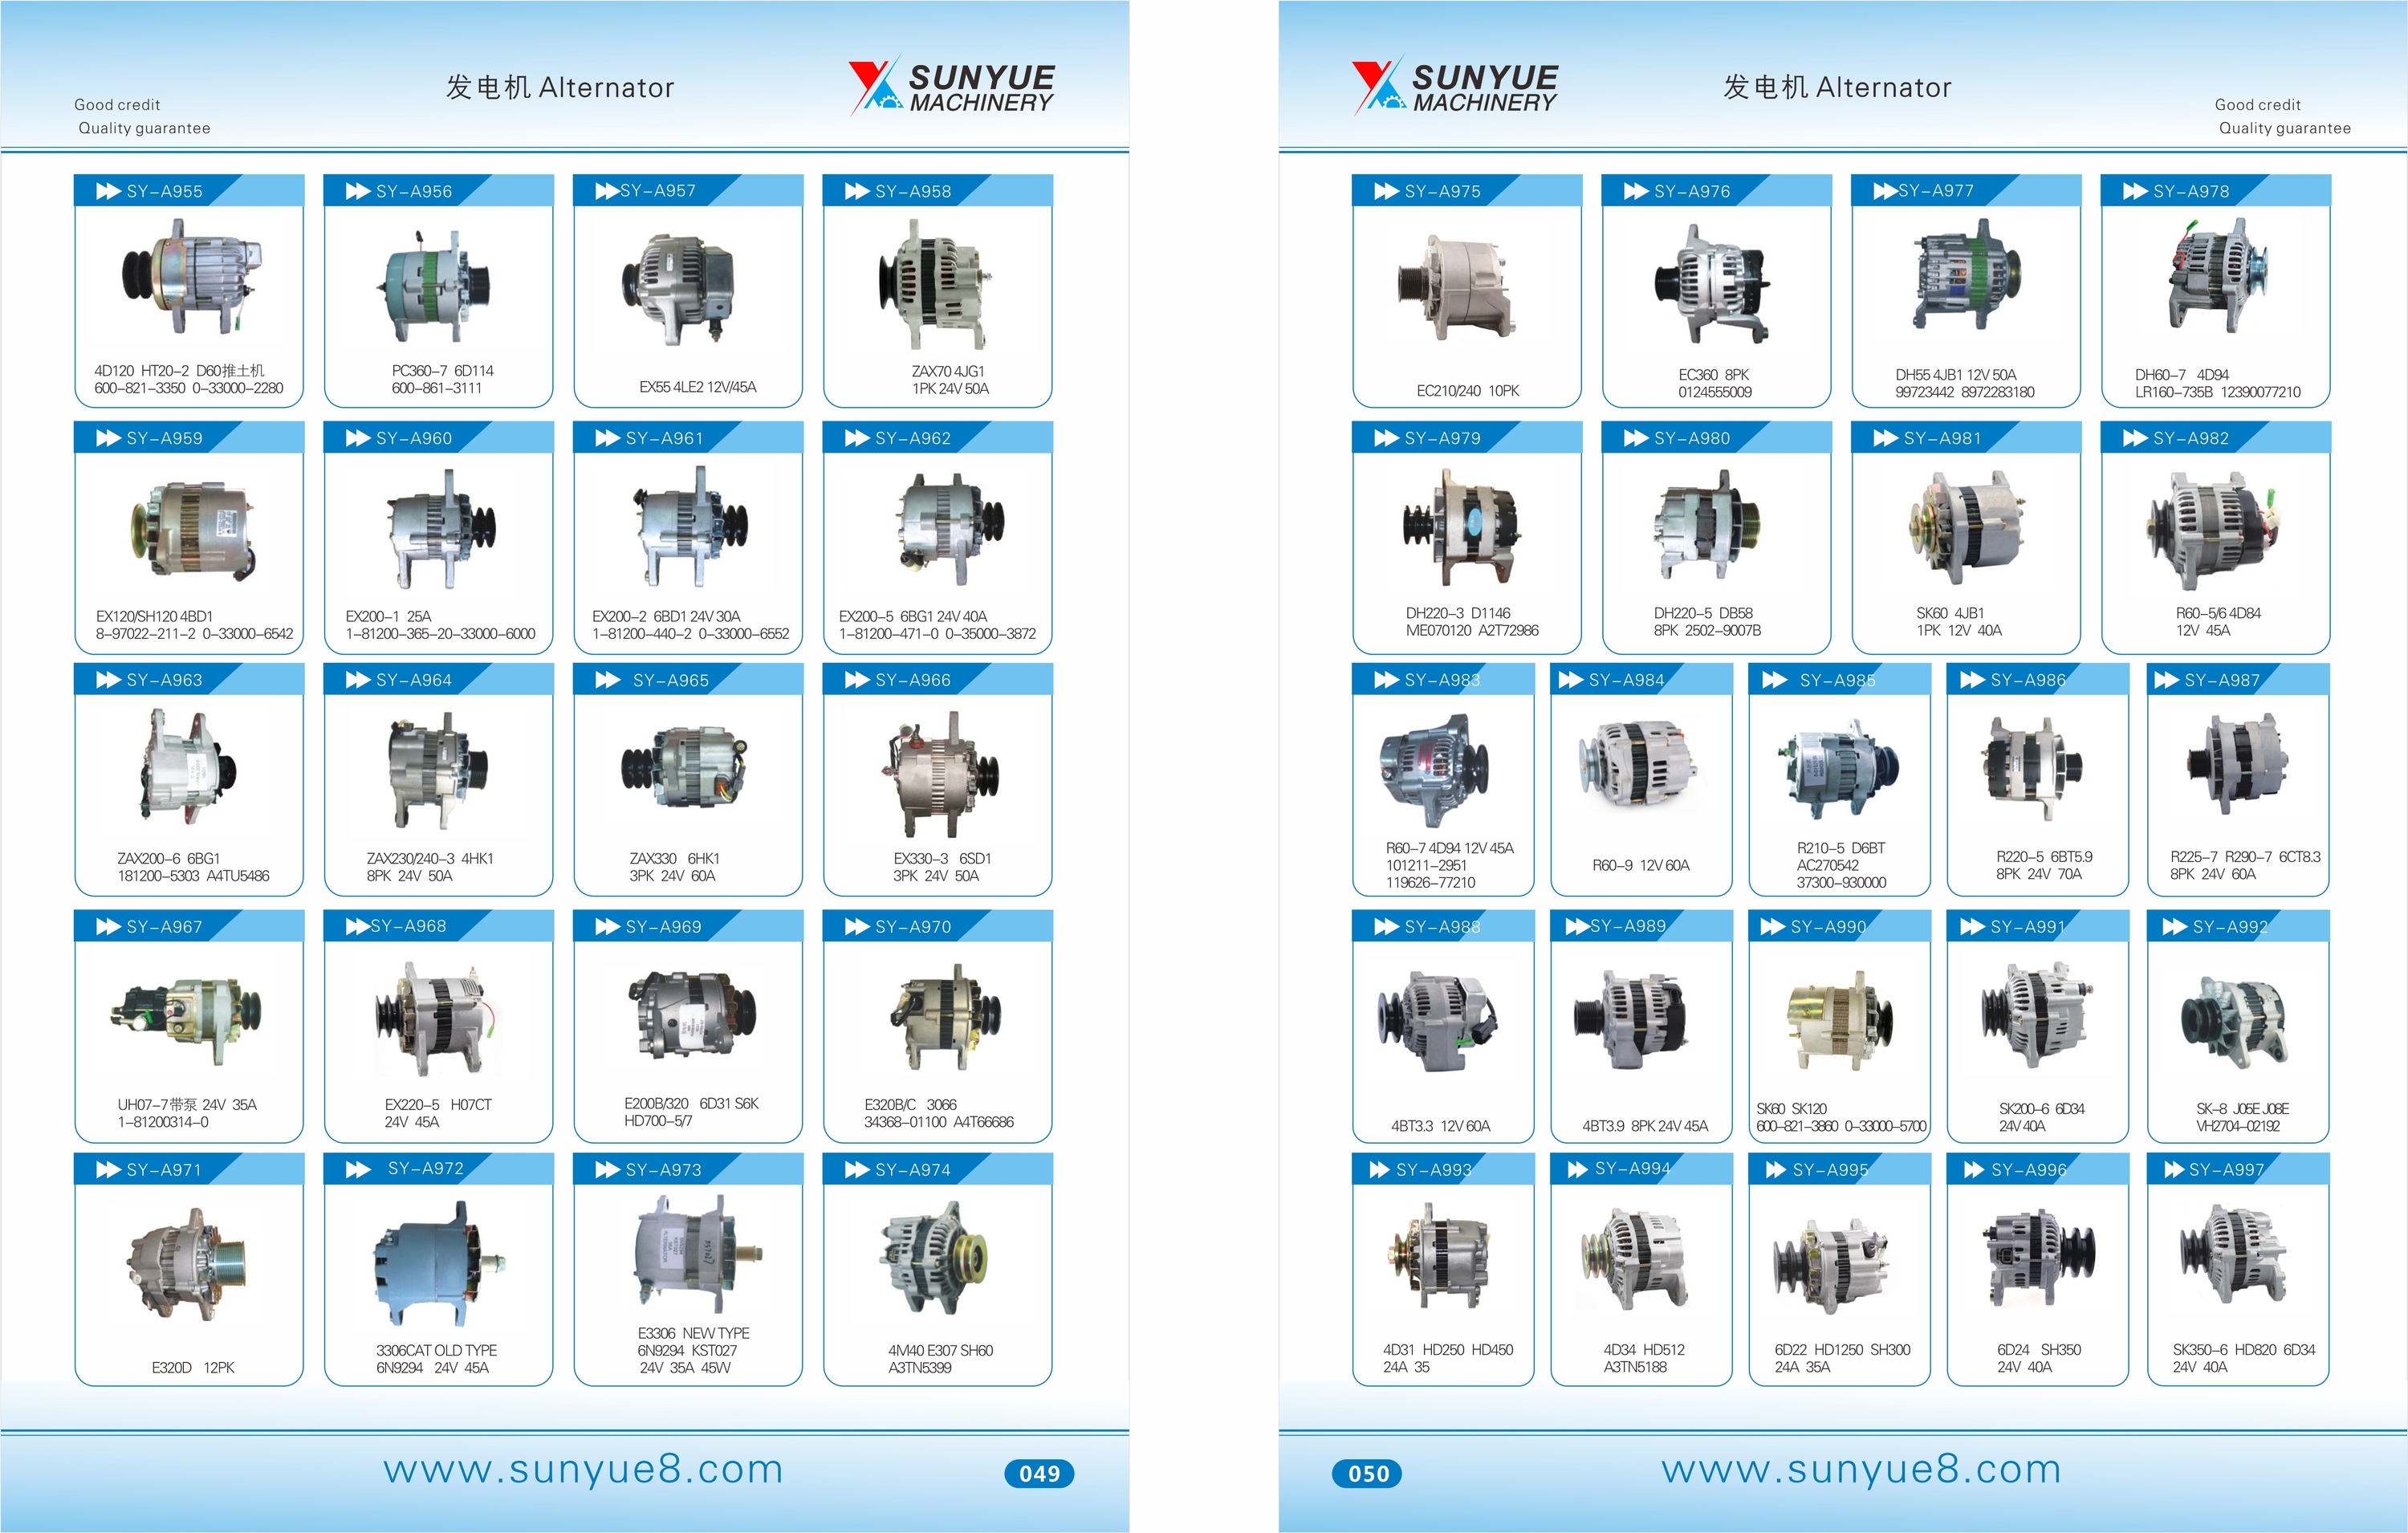Open www.sunyue8.com link on page 049
The image size is (2408, 1533).
pyautogui.click(x=583, y=1469)
